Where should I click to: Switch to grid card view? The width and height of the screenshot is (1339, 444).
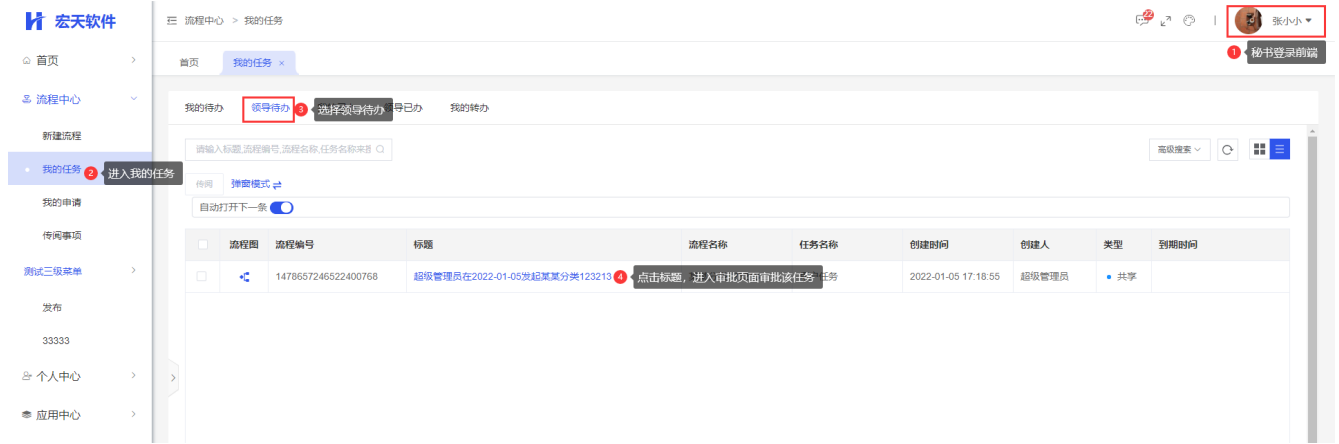click(1259, 149)
